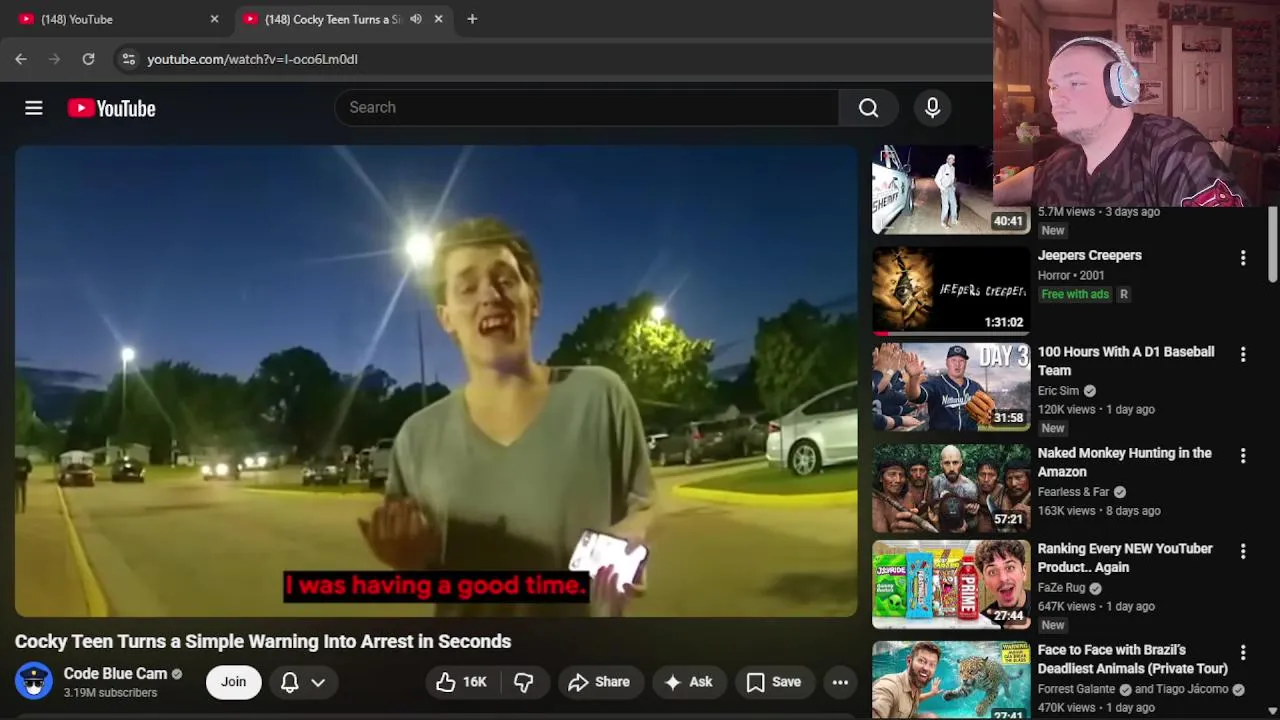Open 100 Hours D1 Baseball thumbnail
The image size is (1280, 720).
tap(951, 387)
